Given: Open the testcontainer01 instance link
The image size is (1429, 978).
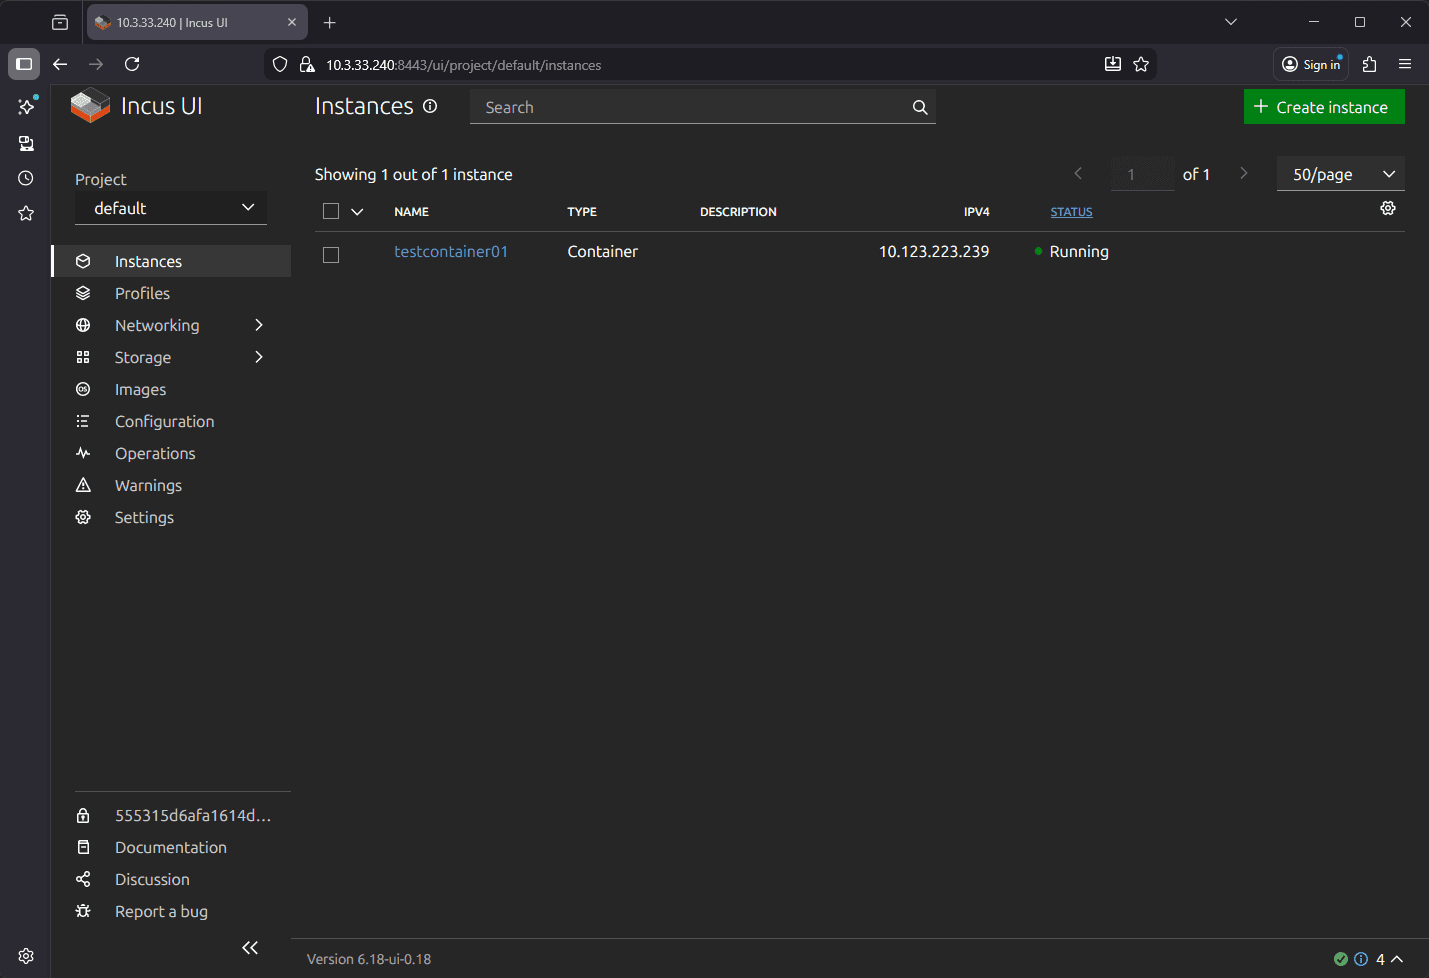Looking at the screenshot, I should 451,251.
